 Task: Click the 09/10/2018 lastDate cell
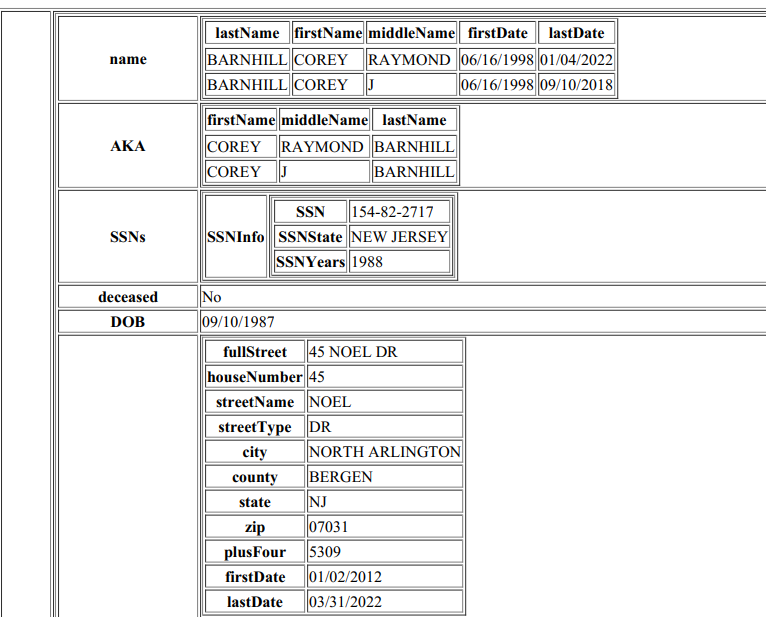click(x=576, y=85)
